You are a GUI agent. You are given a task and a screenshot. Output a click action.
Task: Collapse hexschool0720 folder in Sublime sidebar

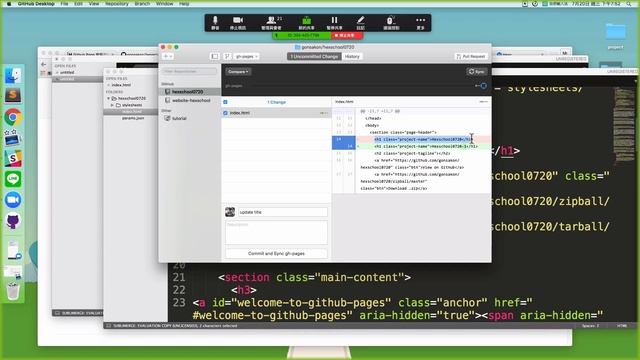point(109,98)
